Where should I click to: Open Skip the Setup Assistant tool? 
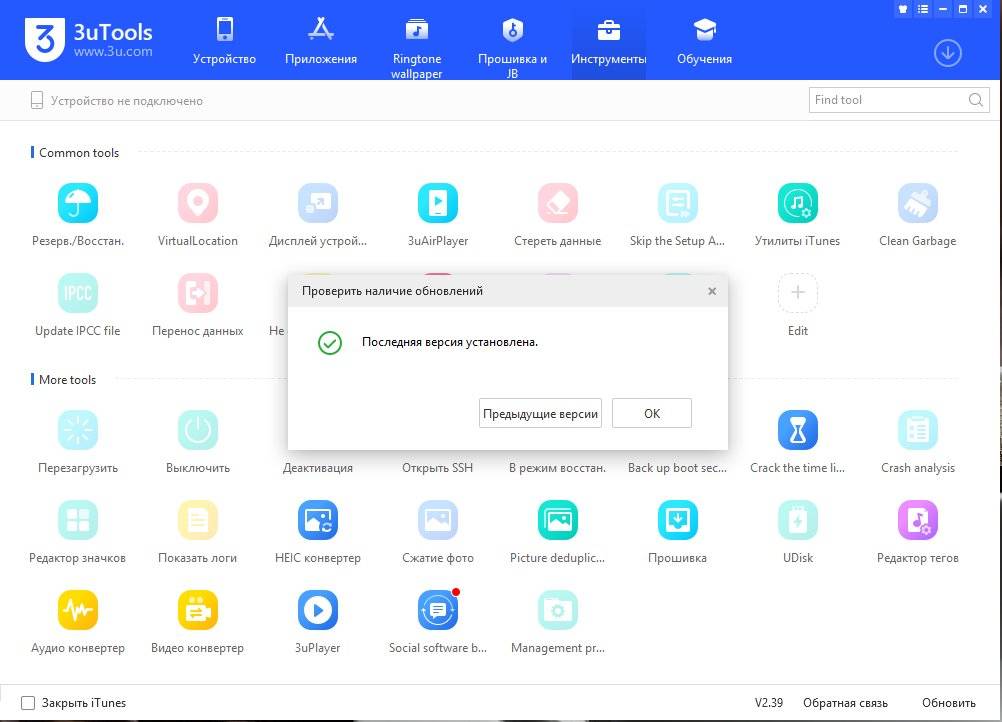677,203
